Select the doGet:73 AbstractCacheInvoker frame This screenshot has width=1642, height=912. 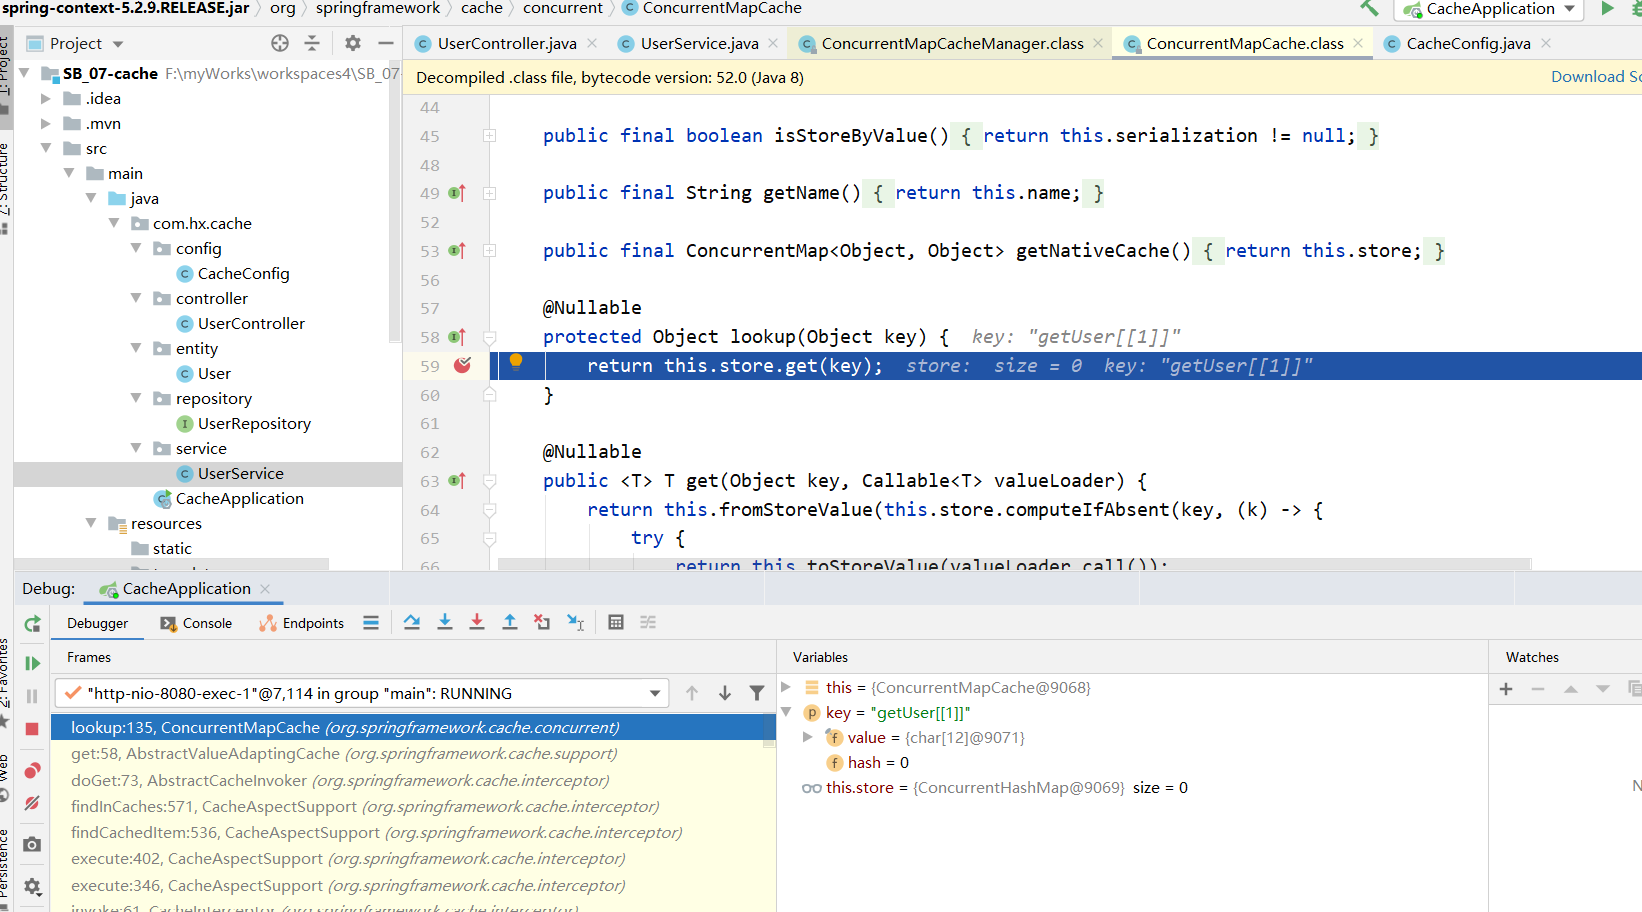tap(340, 780)
